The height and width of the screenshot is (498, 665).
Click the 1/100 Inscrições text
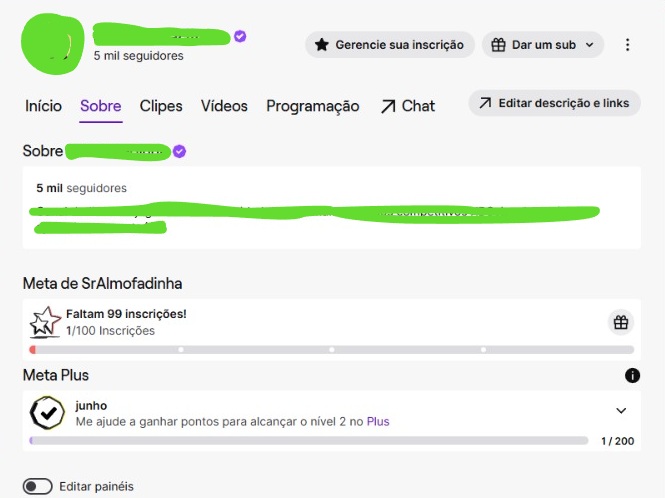pyautogui.click(x=110, y=331)
